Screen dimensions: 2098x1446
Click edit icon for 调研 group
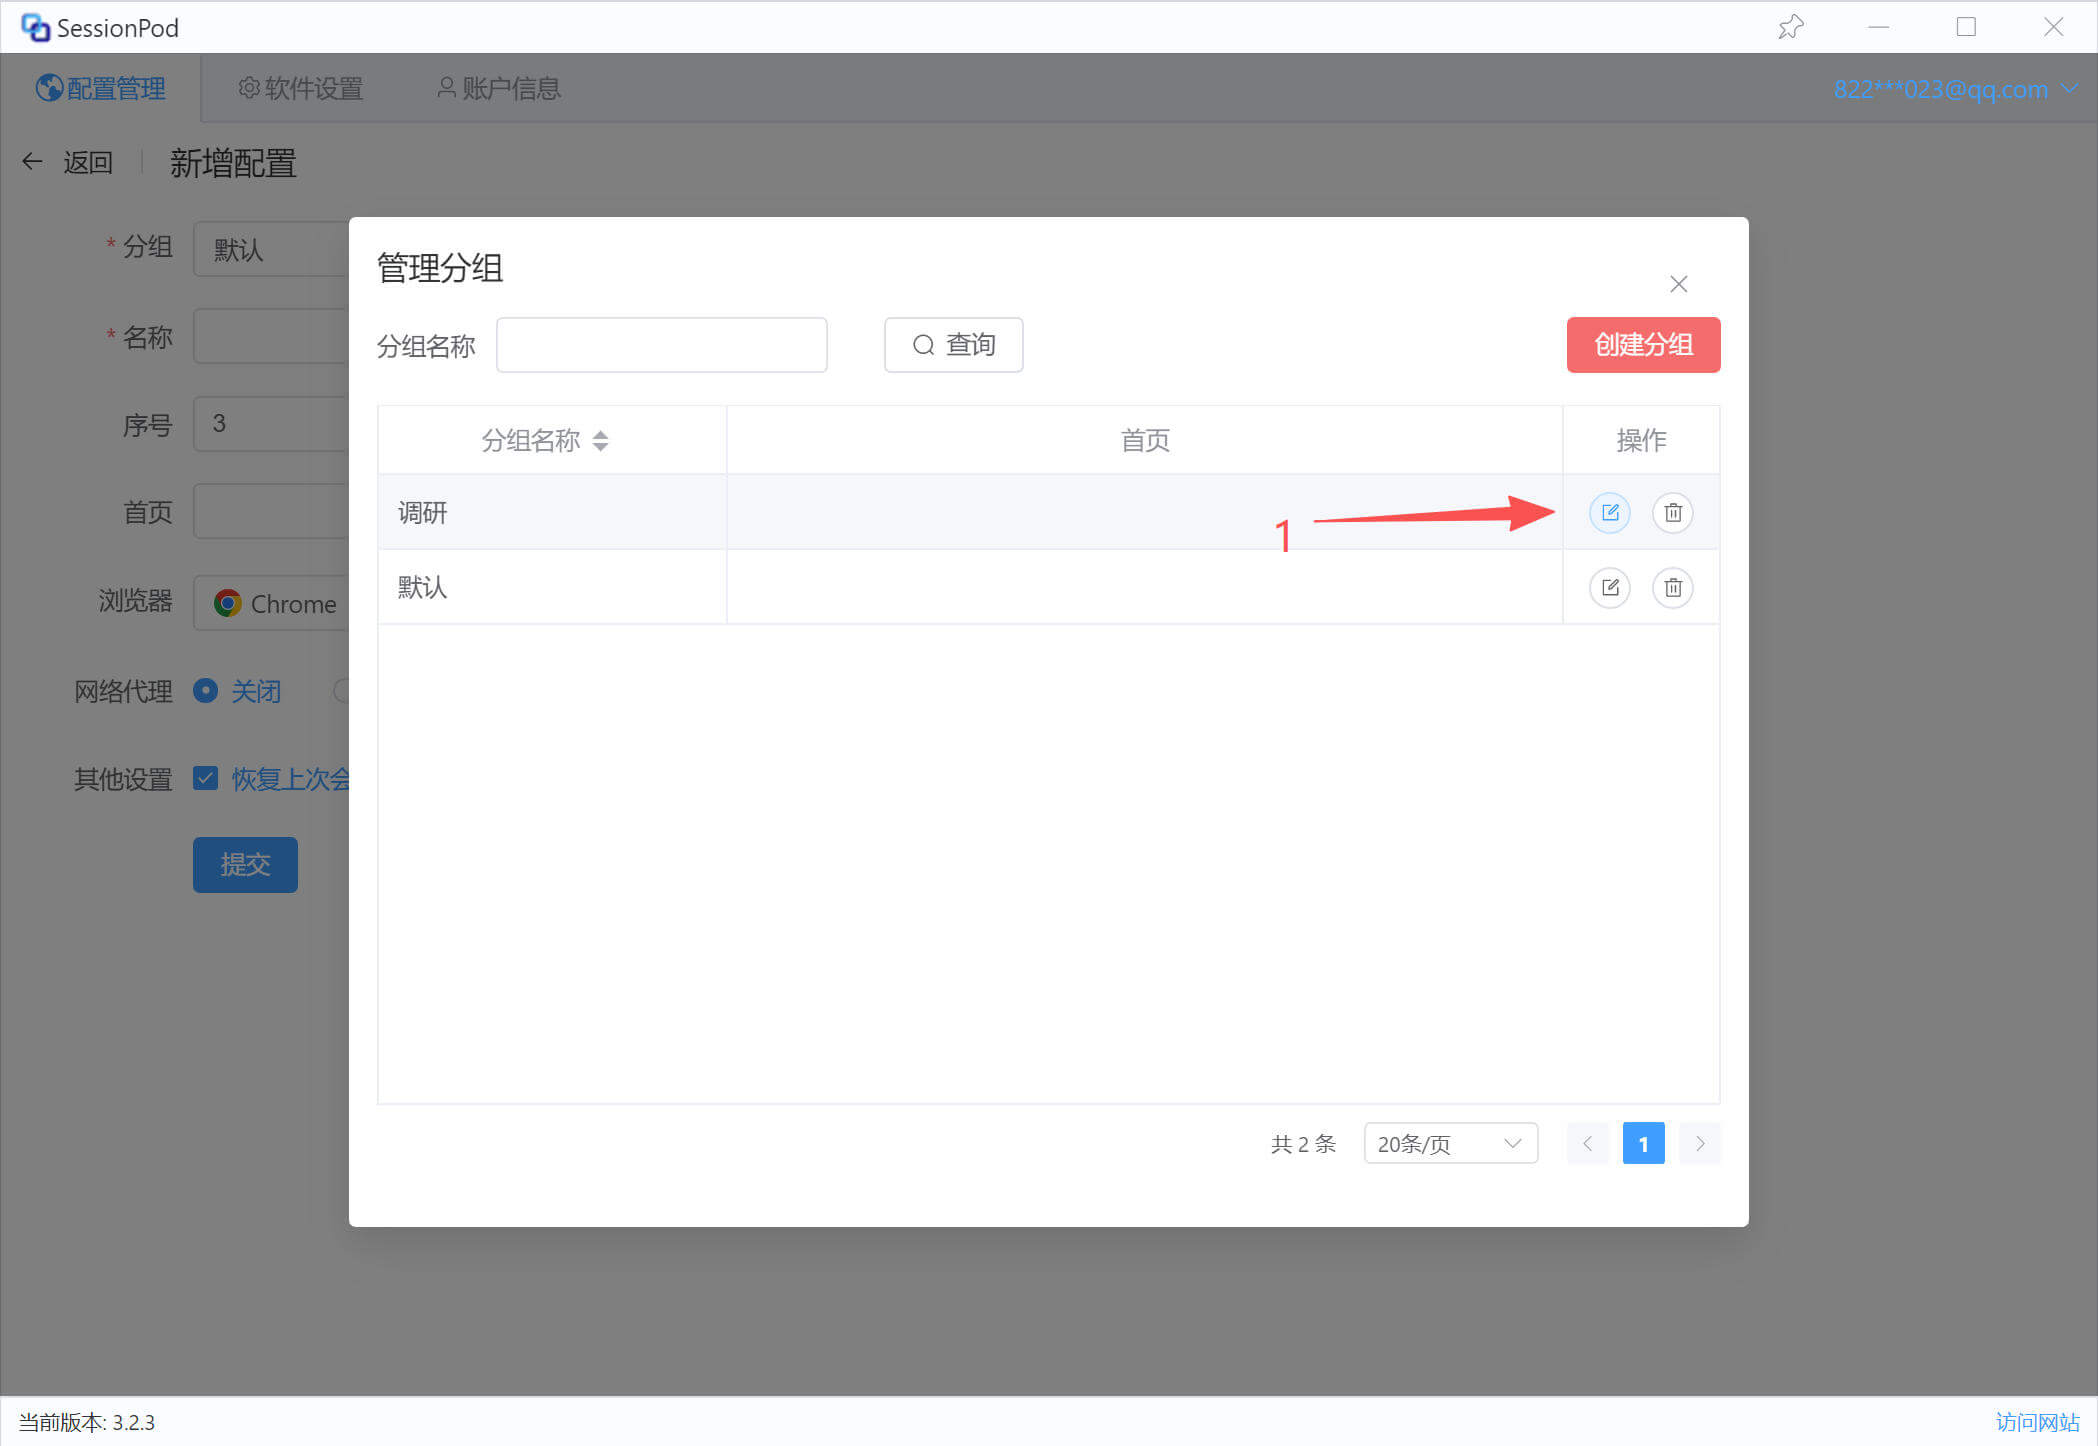pos(1609,512)
